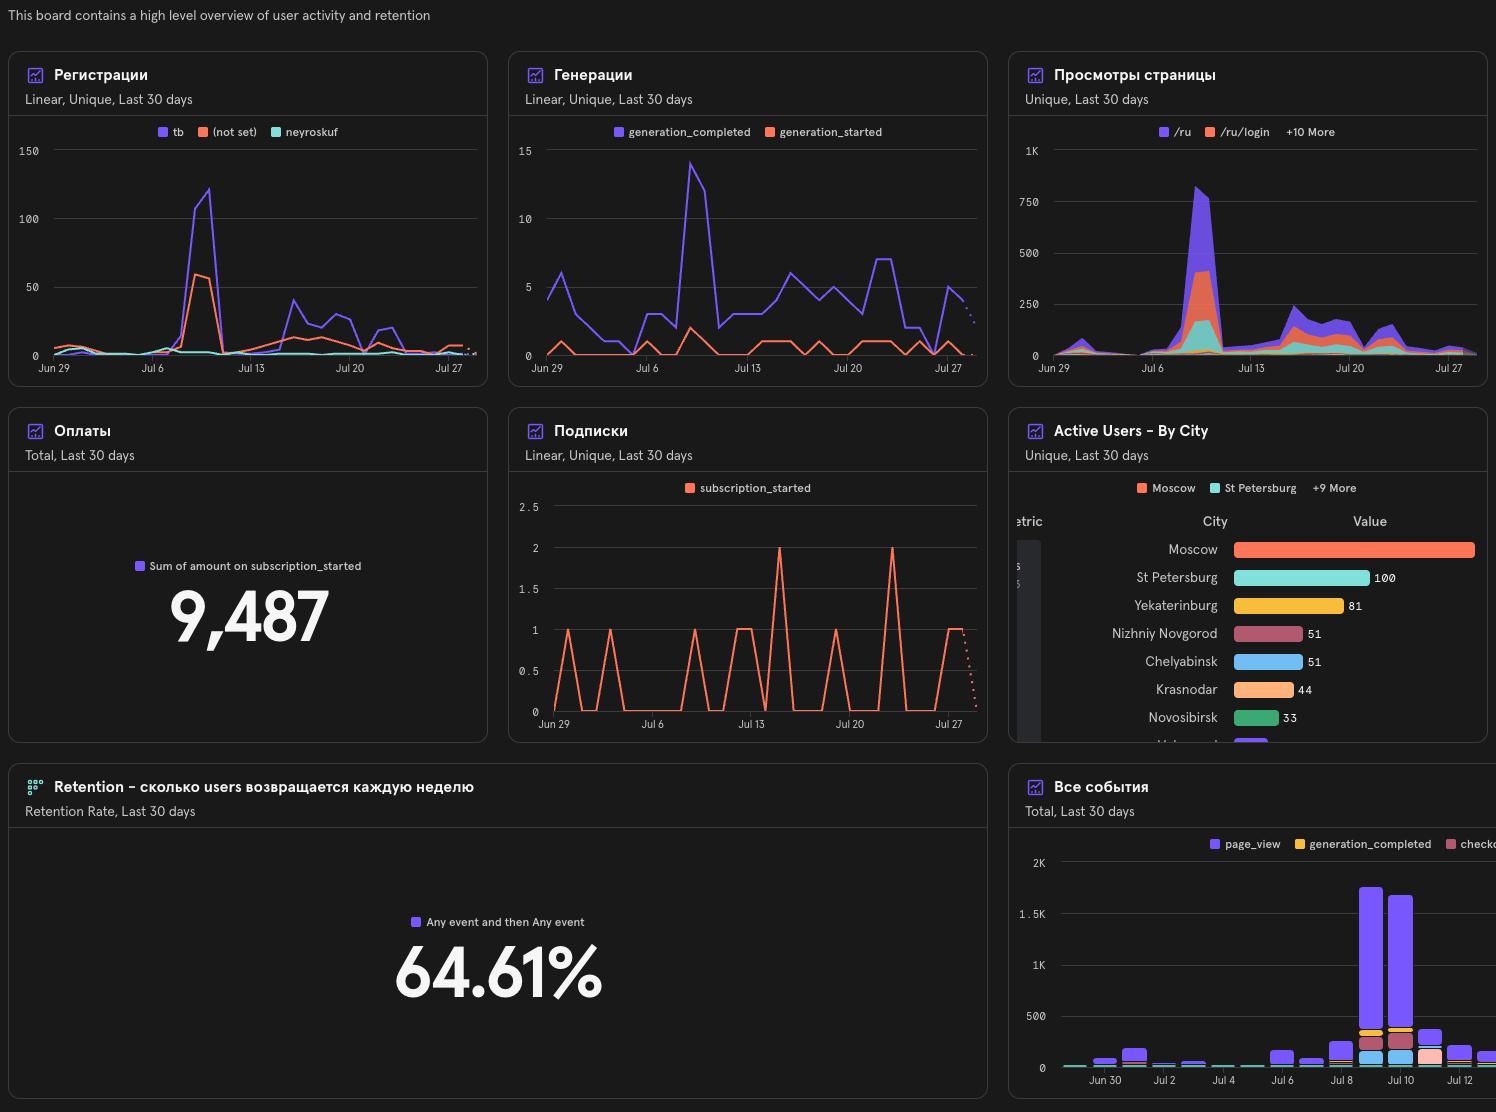Click the Value column header
The height and width of the screenshot is (1112, 1496).
(x=1370, y=521)
